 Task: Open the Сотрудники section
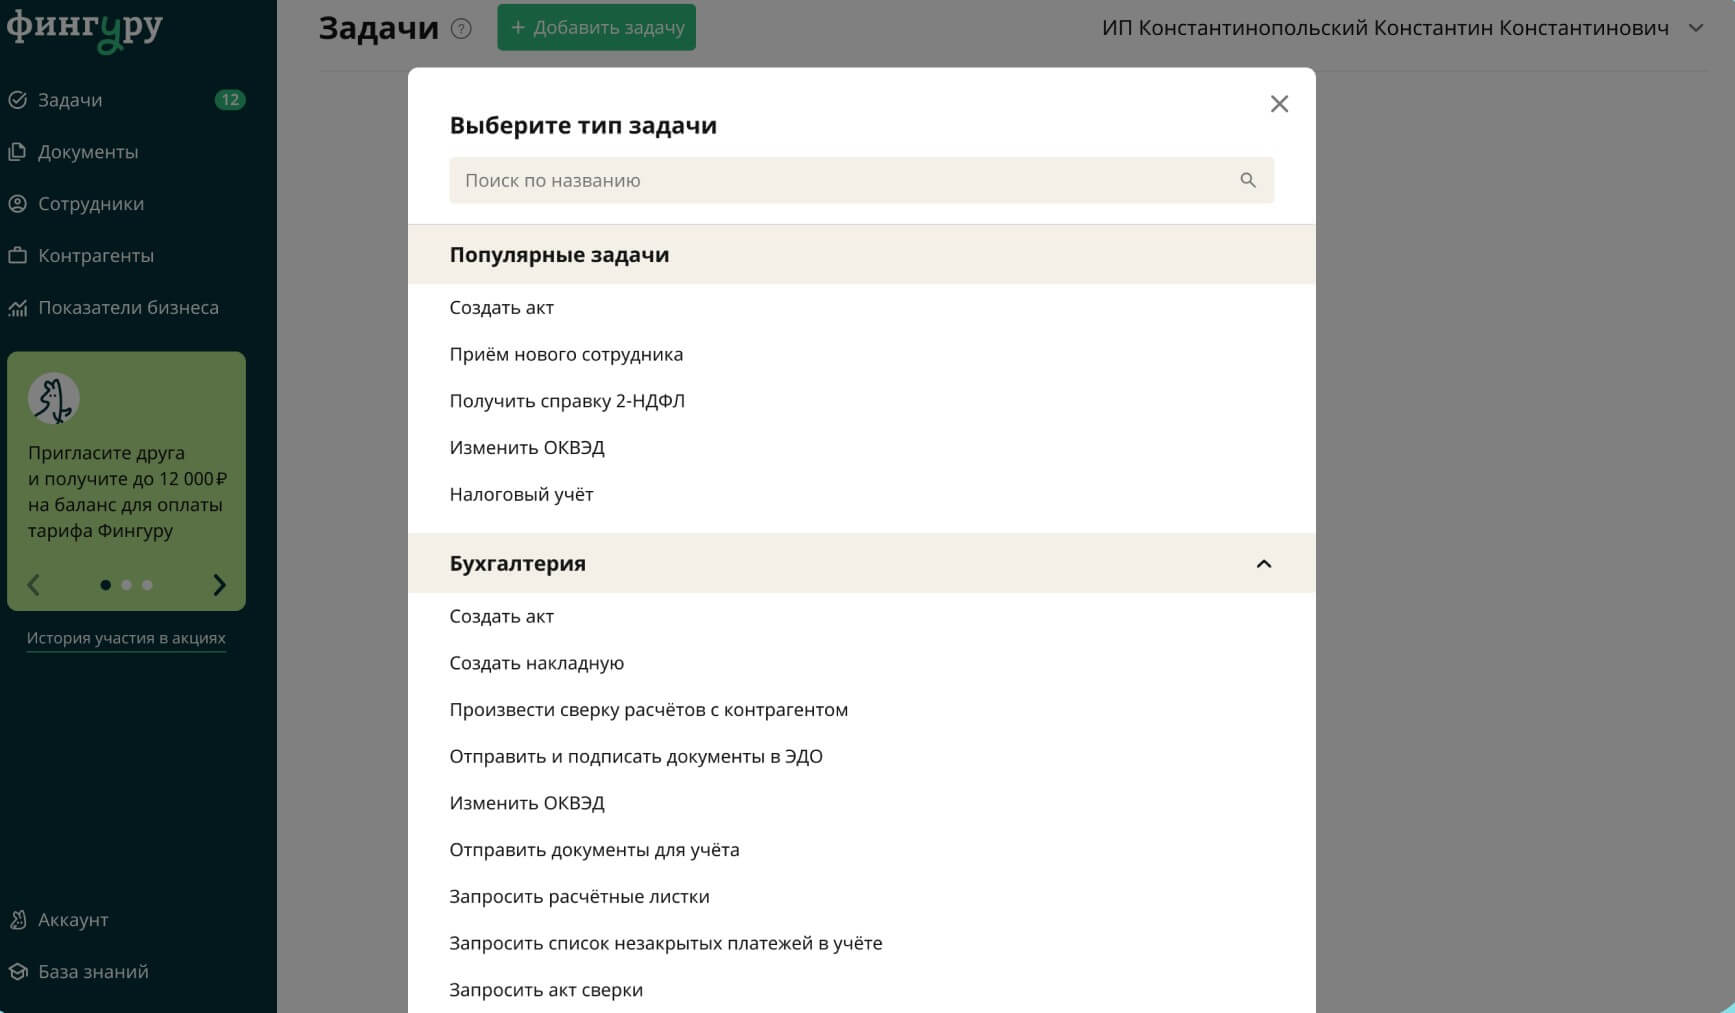pos(91,203)
